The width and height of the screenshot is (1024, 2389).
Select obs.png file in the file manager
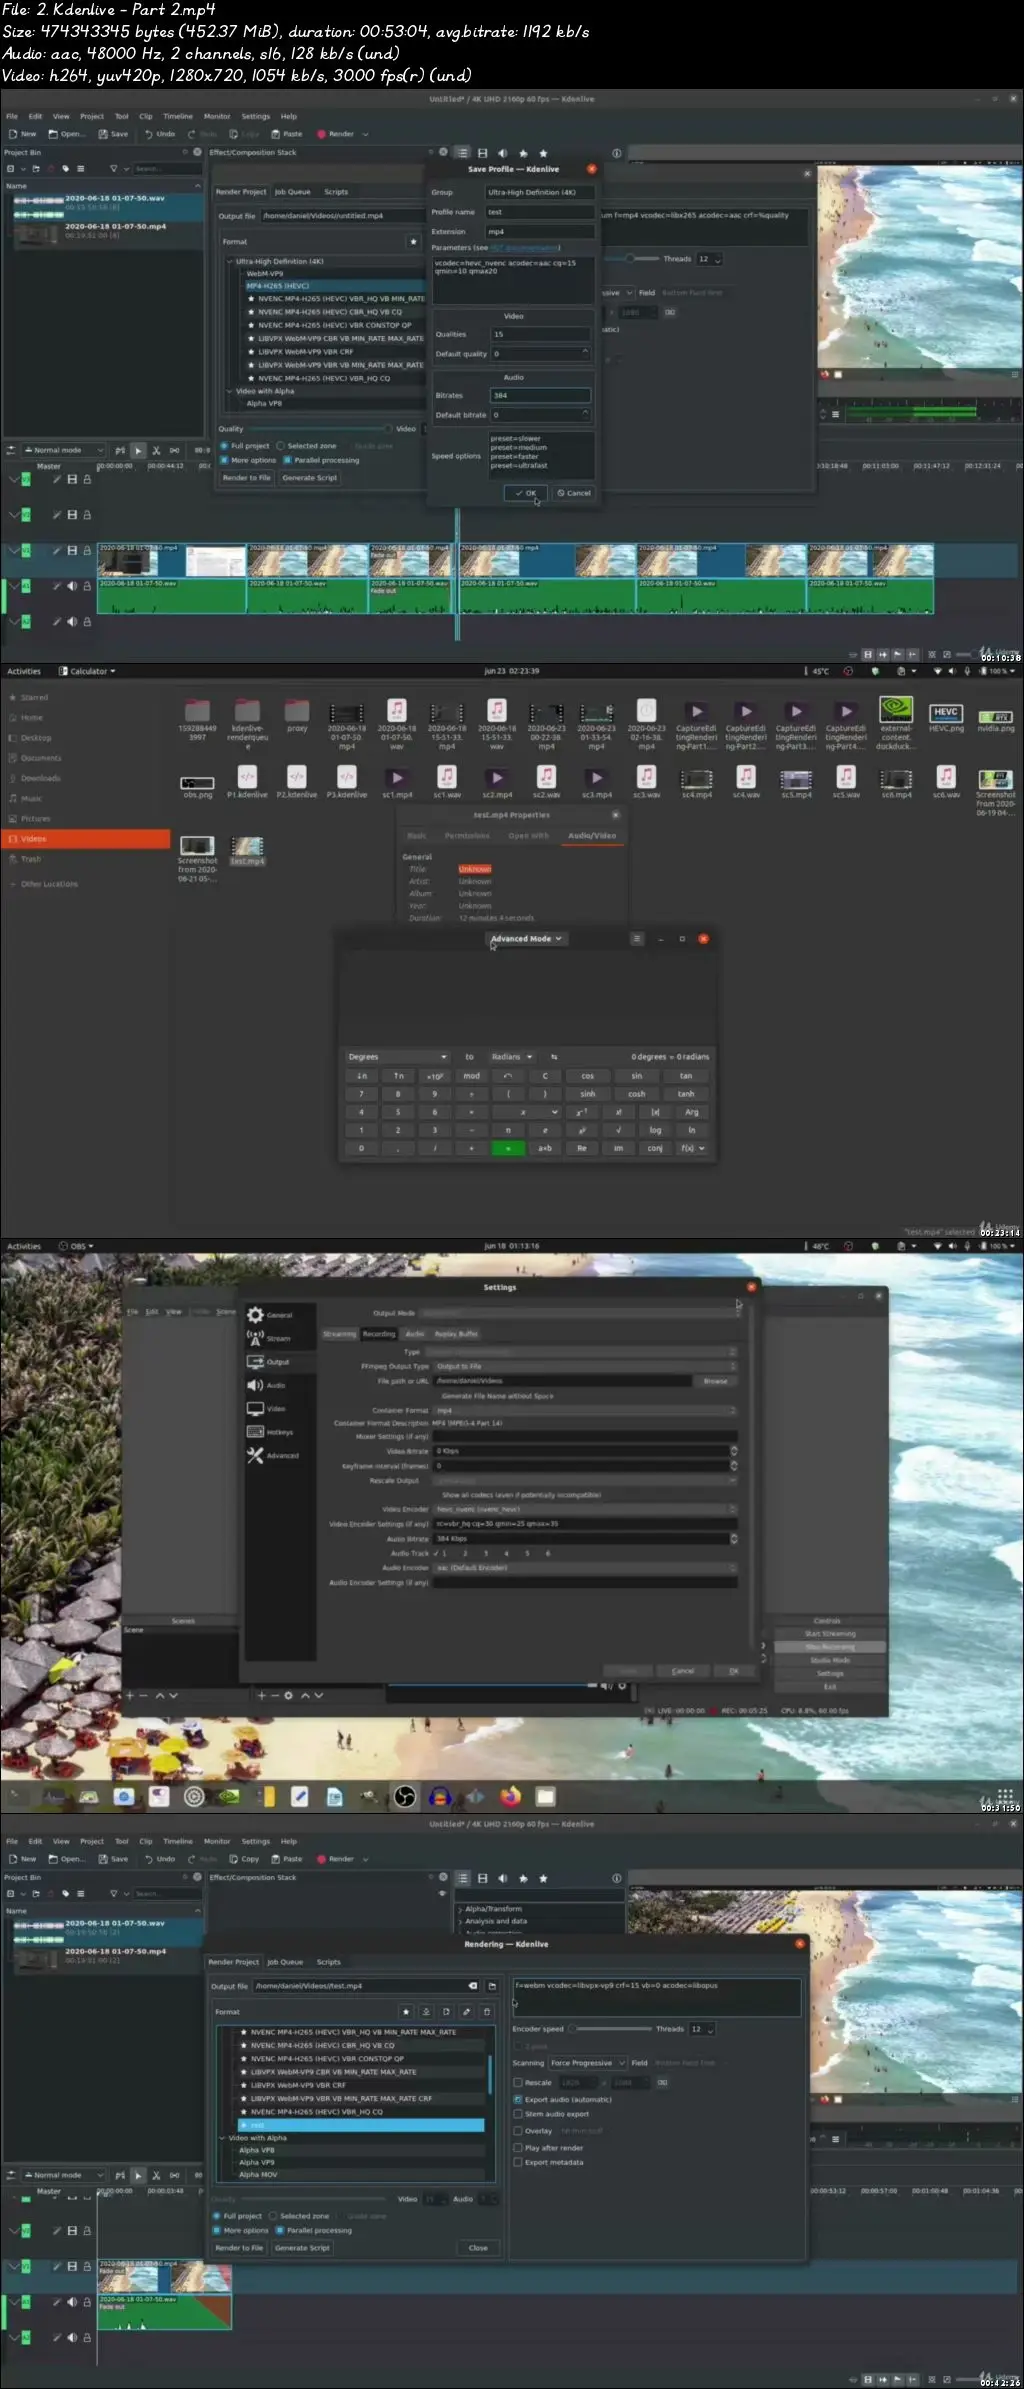[197, 787]
